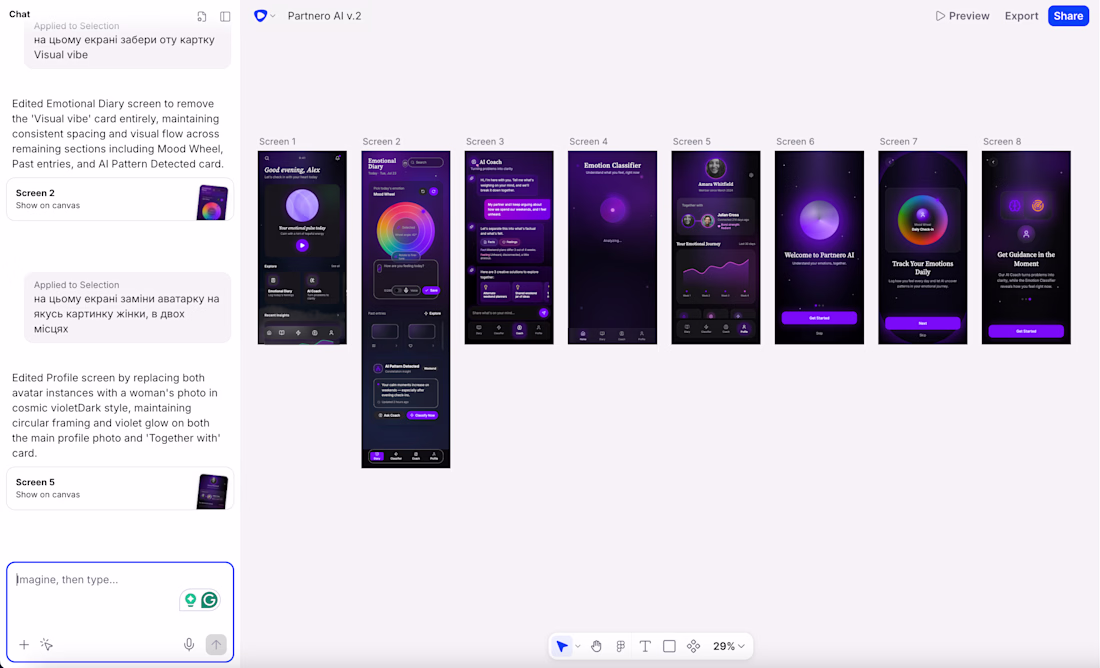Screen dimensions: 1100x668
Task: Select the Screen 3 label
Action: tap(485, 141)
